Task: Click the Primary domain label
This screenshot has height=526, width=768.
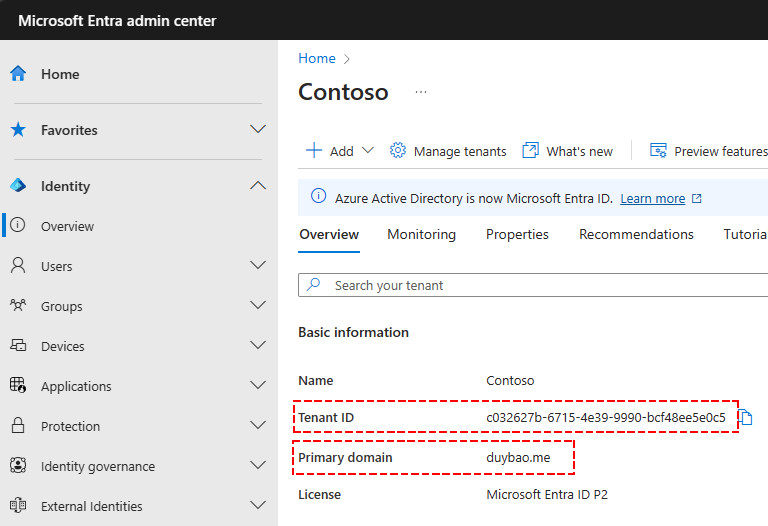Action: click(x=345, y=457)
